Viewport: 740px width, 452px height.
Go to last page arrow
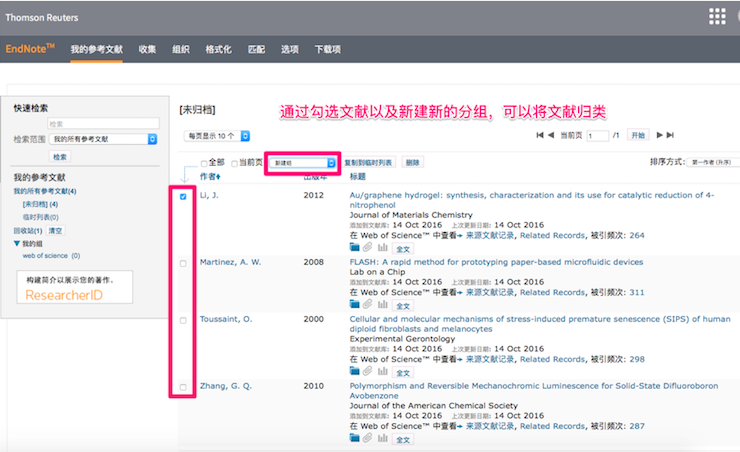click(670, 135)
